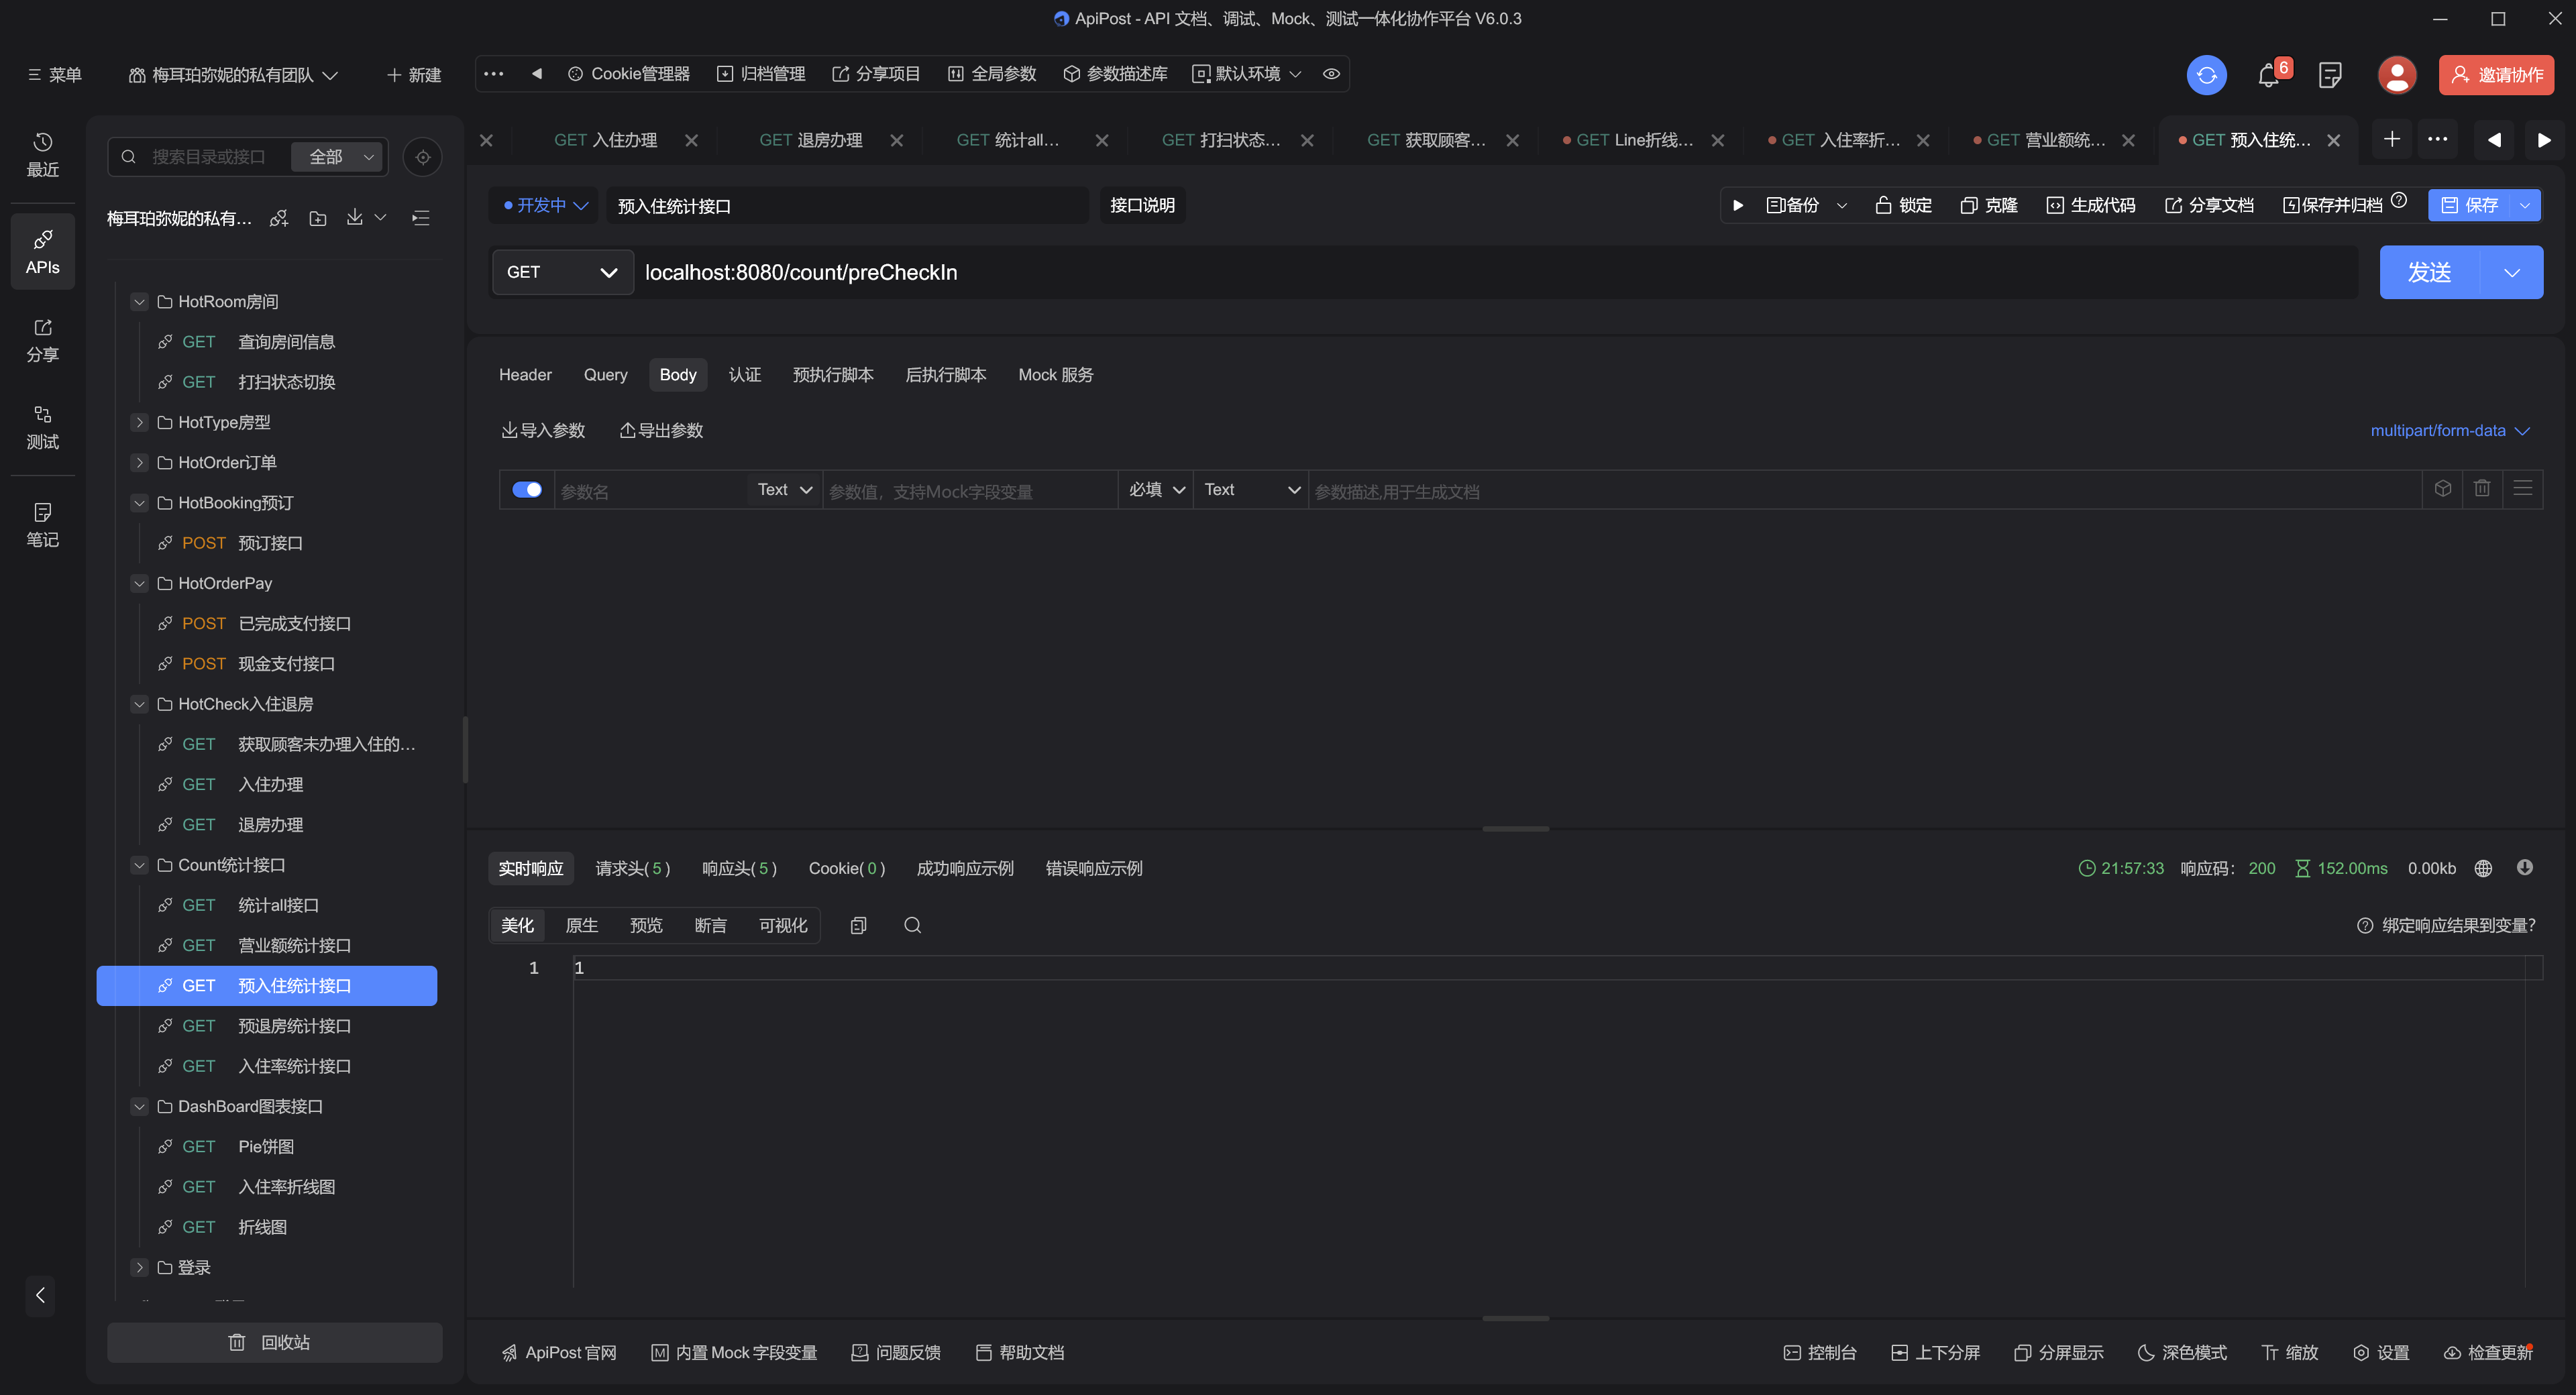The width and height of the screenshot is (2576, 1395).
Task: Expand the HotType房型 folder
Action: (139, 422)
